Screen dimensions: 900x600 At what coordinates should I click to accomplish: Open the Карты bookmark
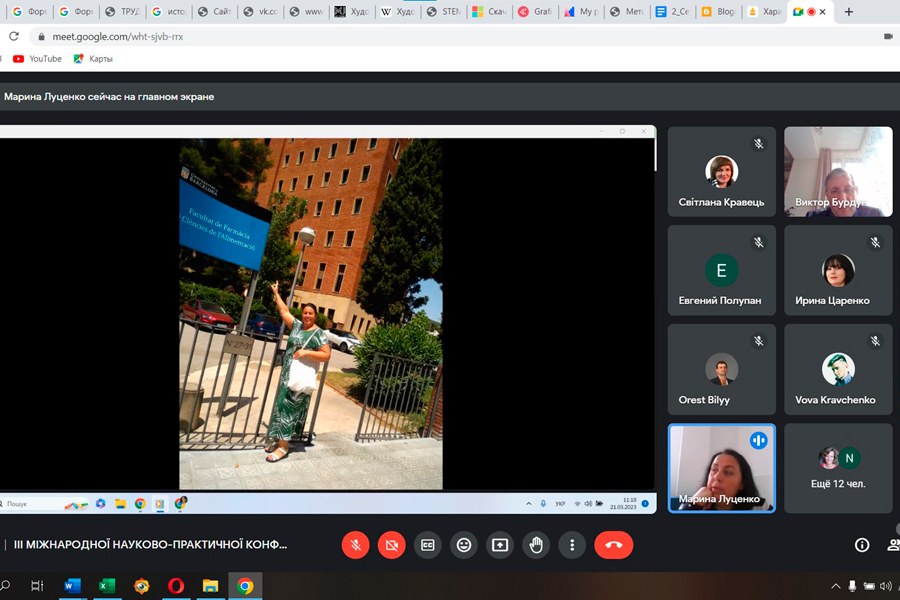coord(93,59)
